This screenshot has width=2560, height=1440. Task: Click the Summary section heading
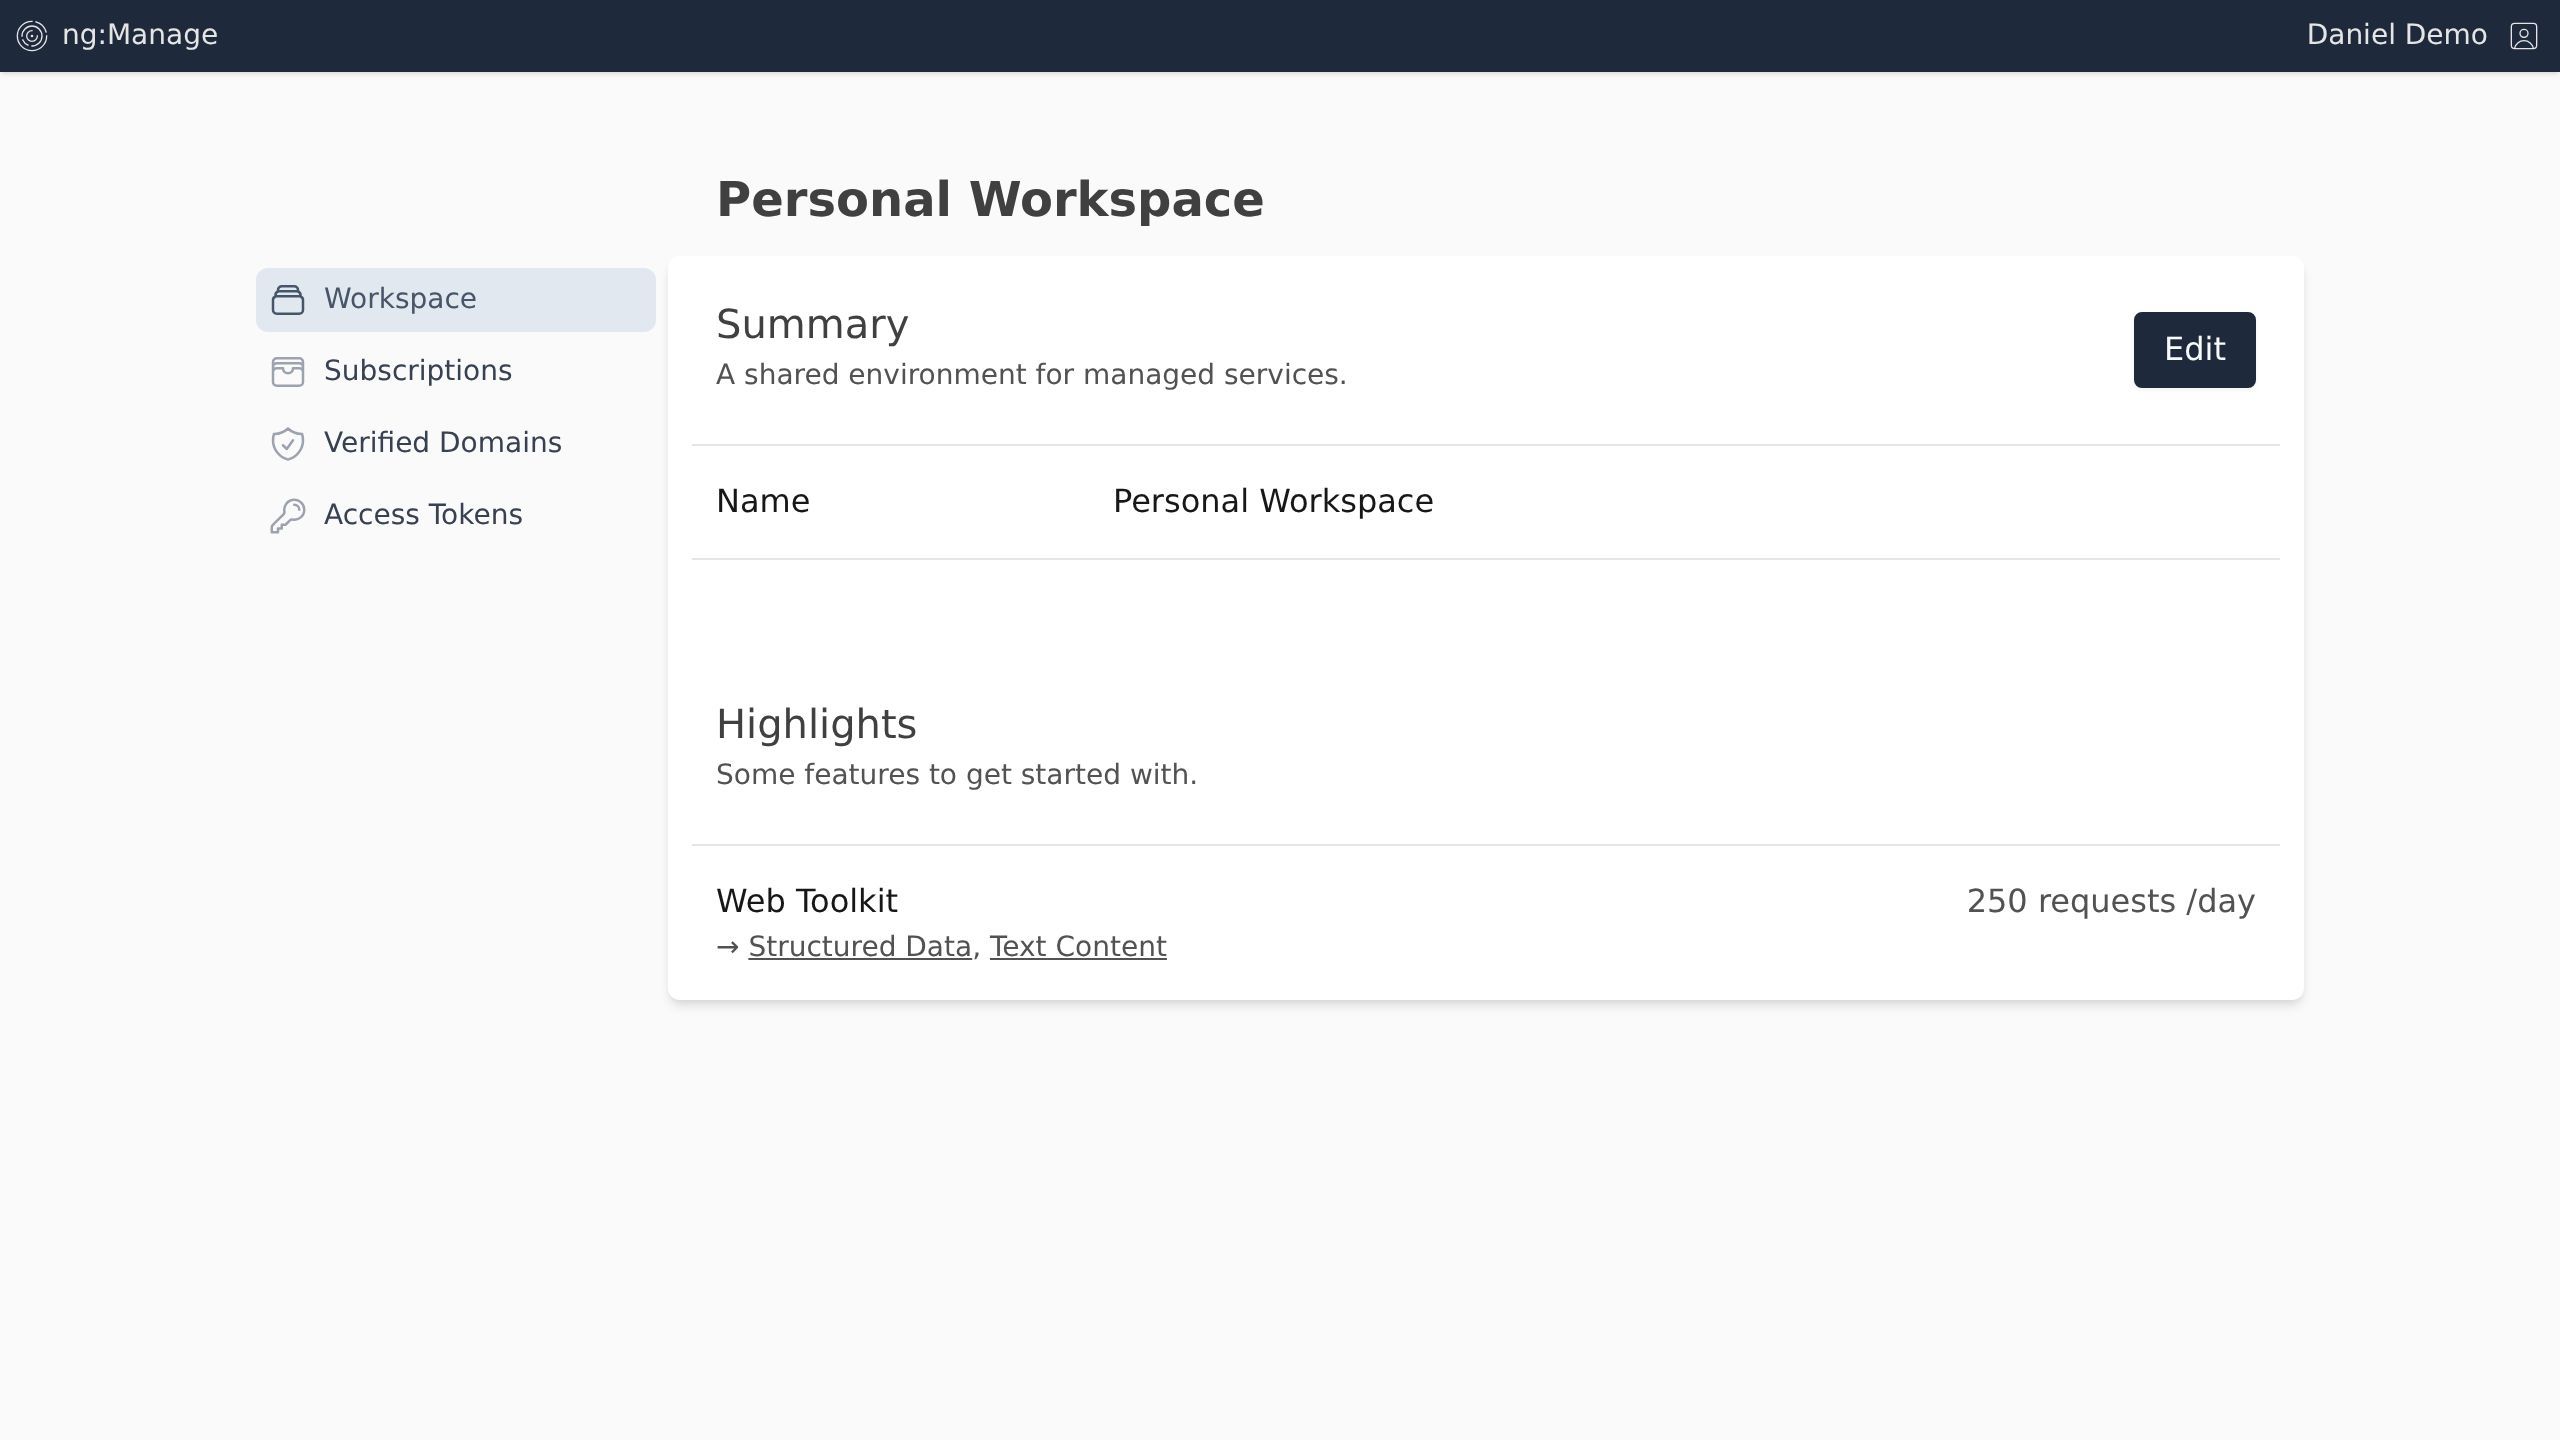click(812, 324)
